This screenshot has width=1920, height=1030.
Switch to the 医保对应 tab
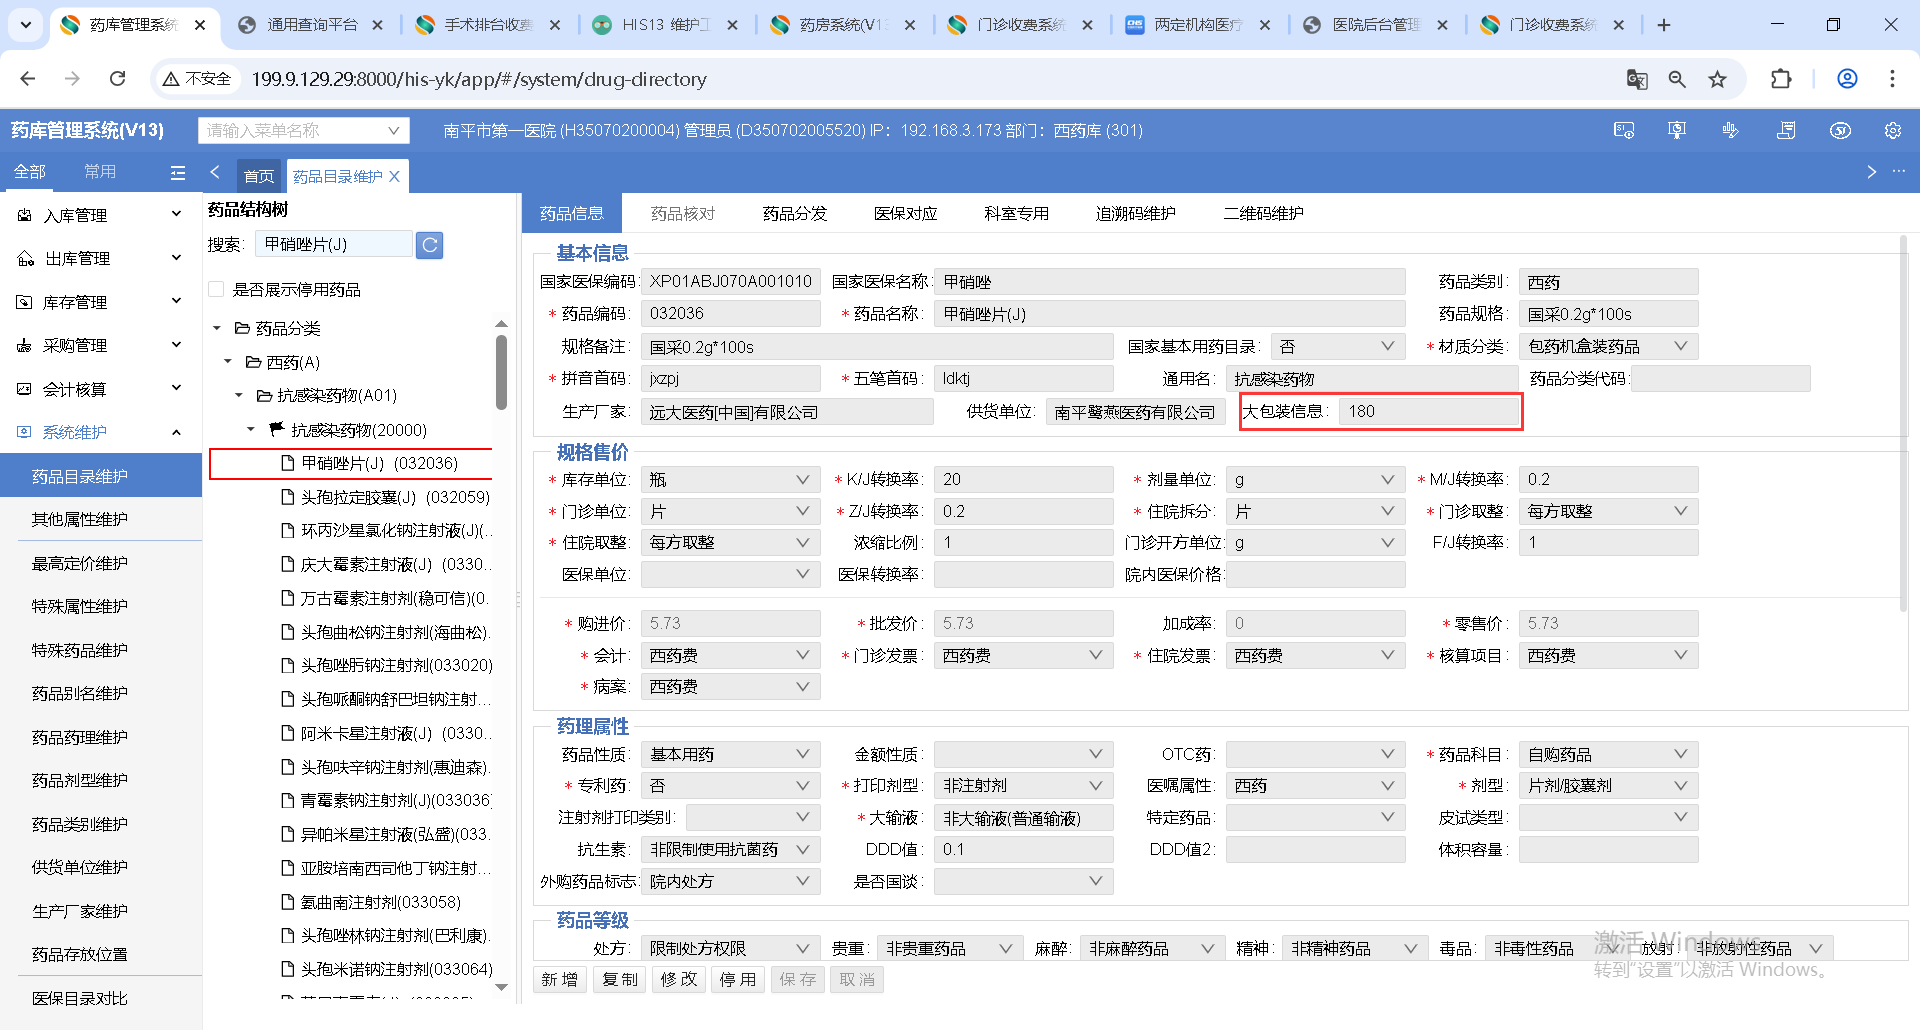906,214
